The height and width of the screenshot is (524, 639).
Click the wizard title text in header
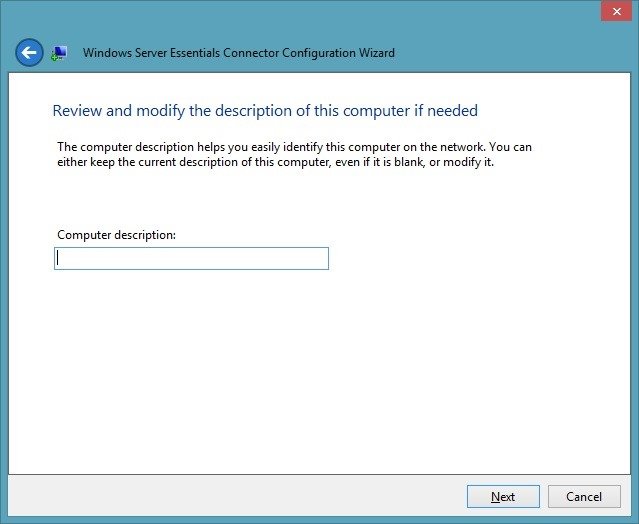tap(239, 53)
